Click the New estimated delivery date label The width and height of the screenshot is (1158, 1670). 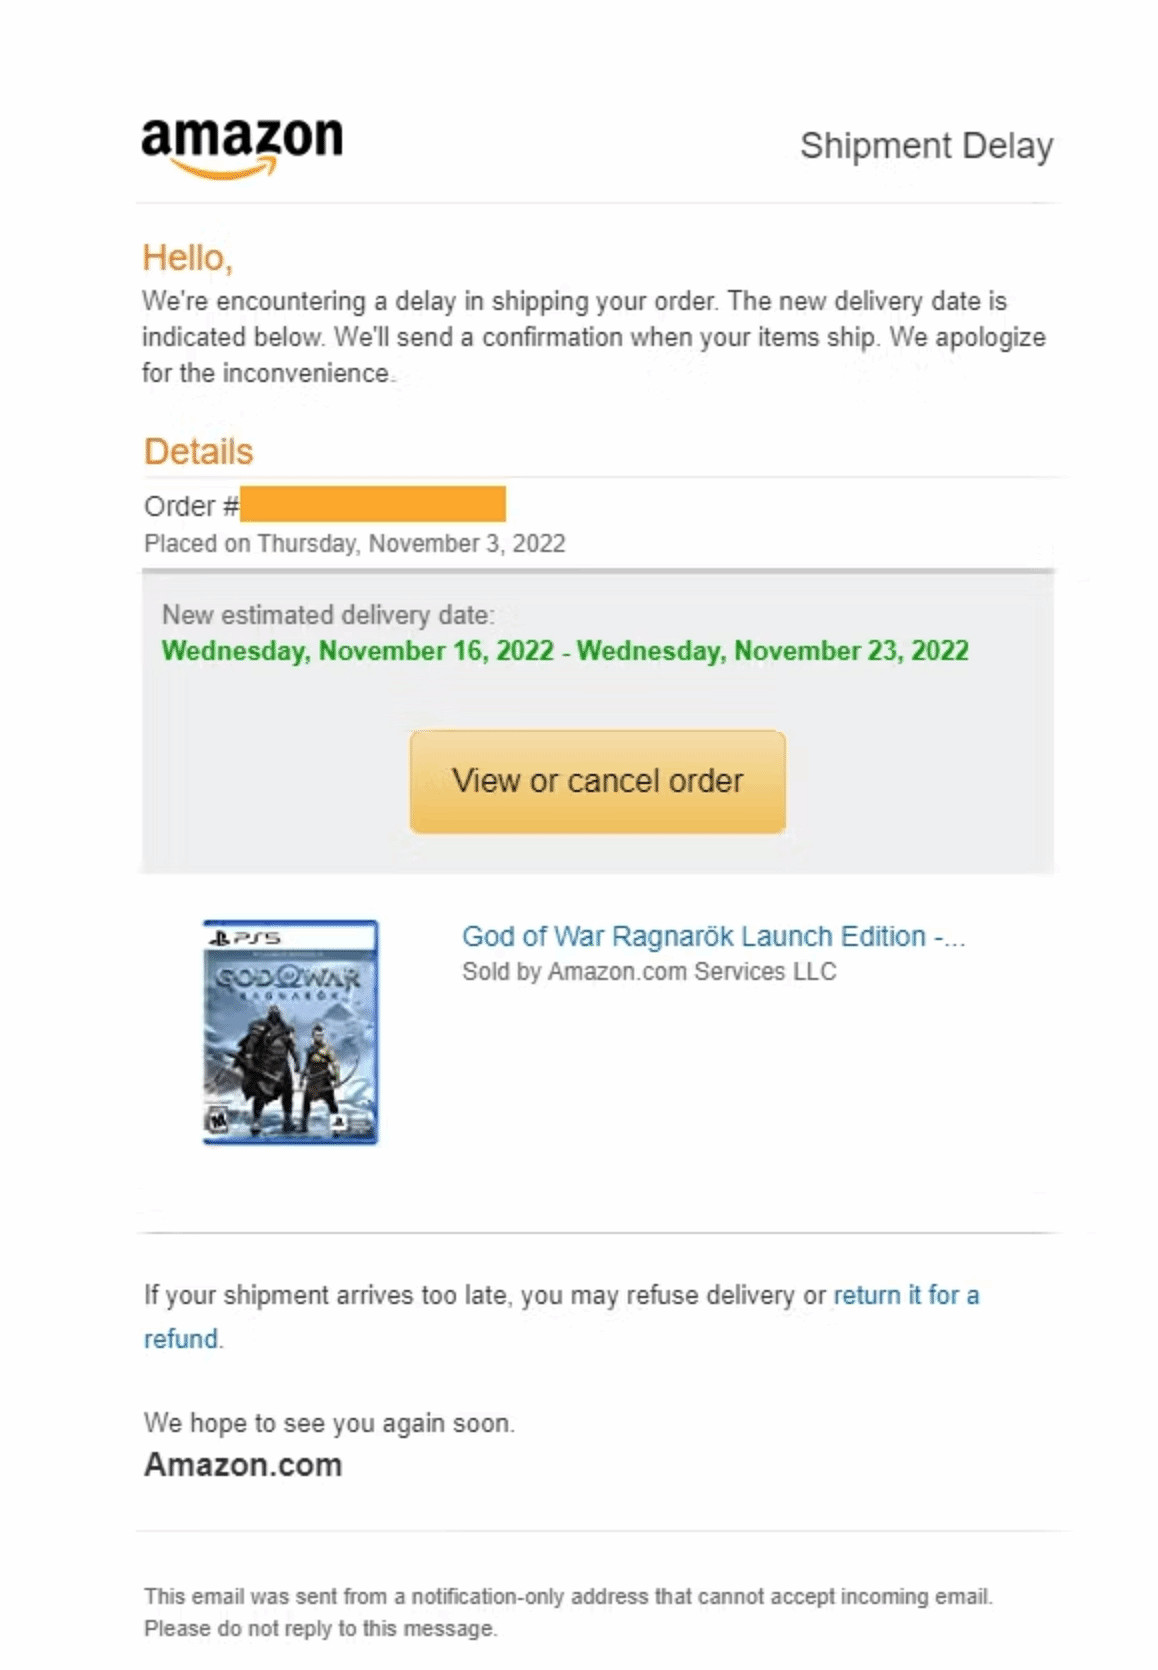[x=327, y=614]
